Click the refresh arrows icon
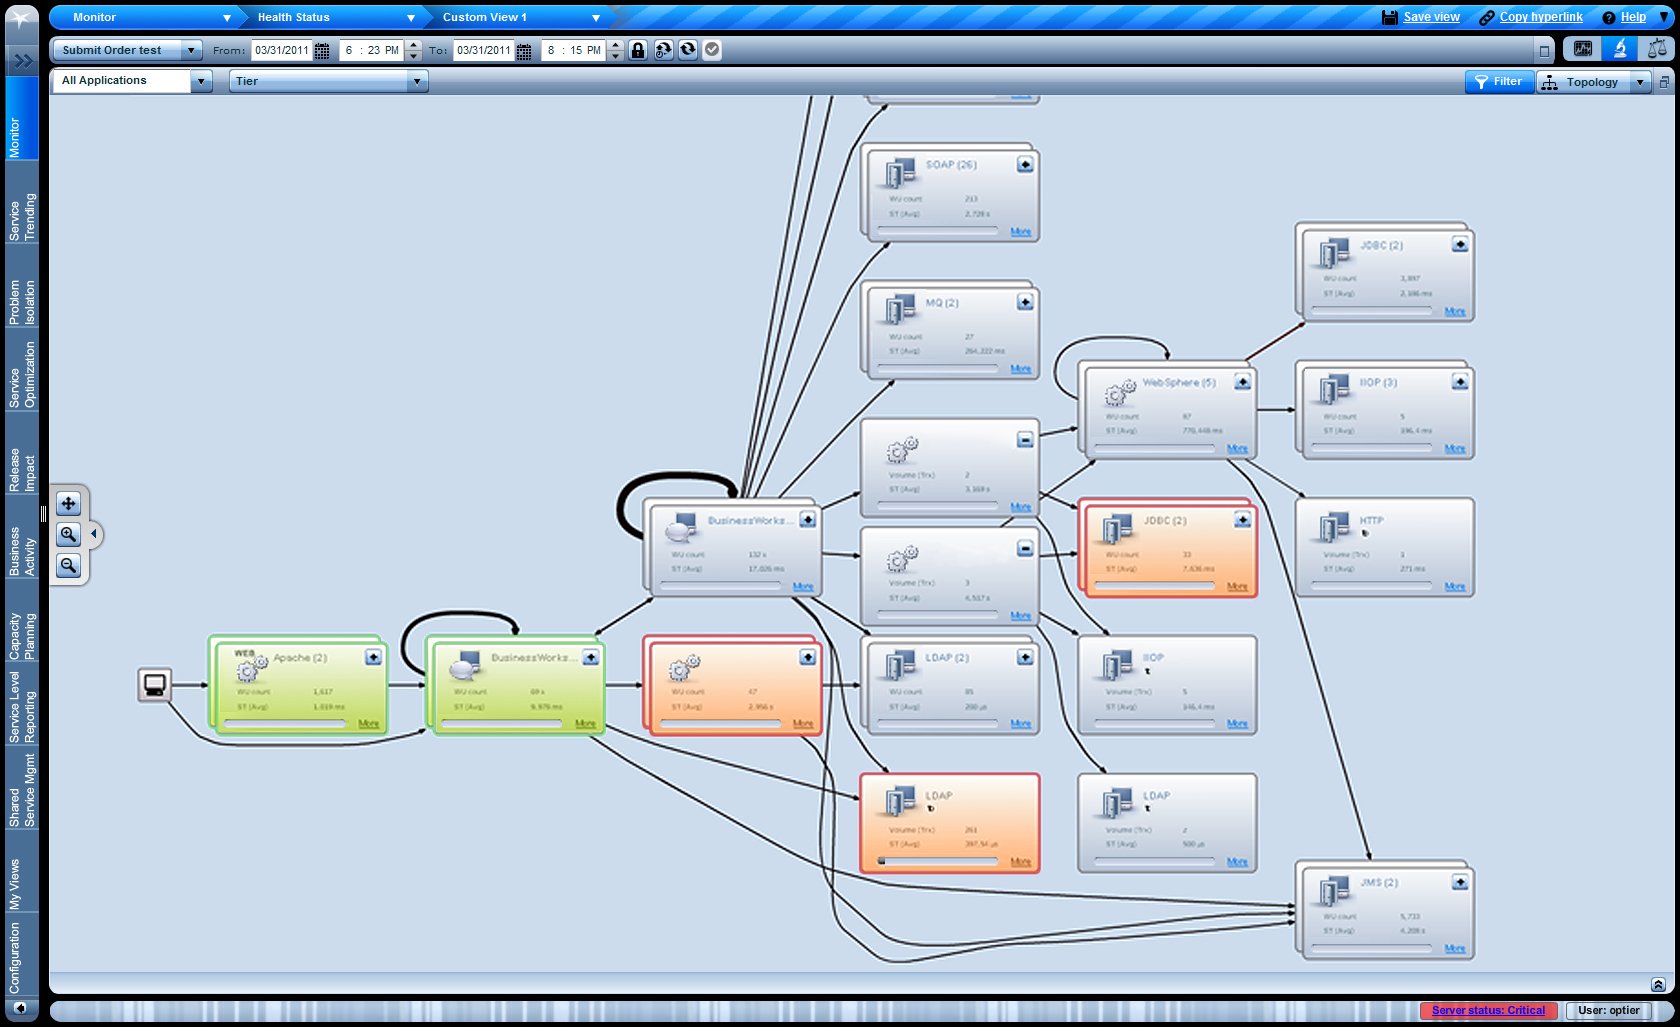Image resolution: width=1680 pixels, height=1027 pixels. [688, 50]
